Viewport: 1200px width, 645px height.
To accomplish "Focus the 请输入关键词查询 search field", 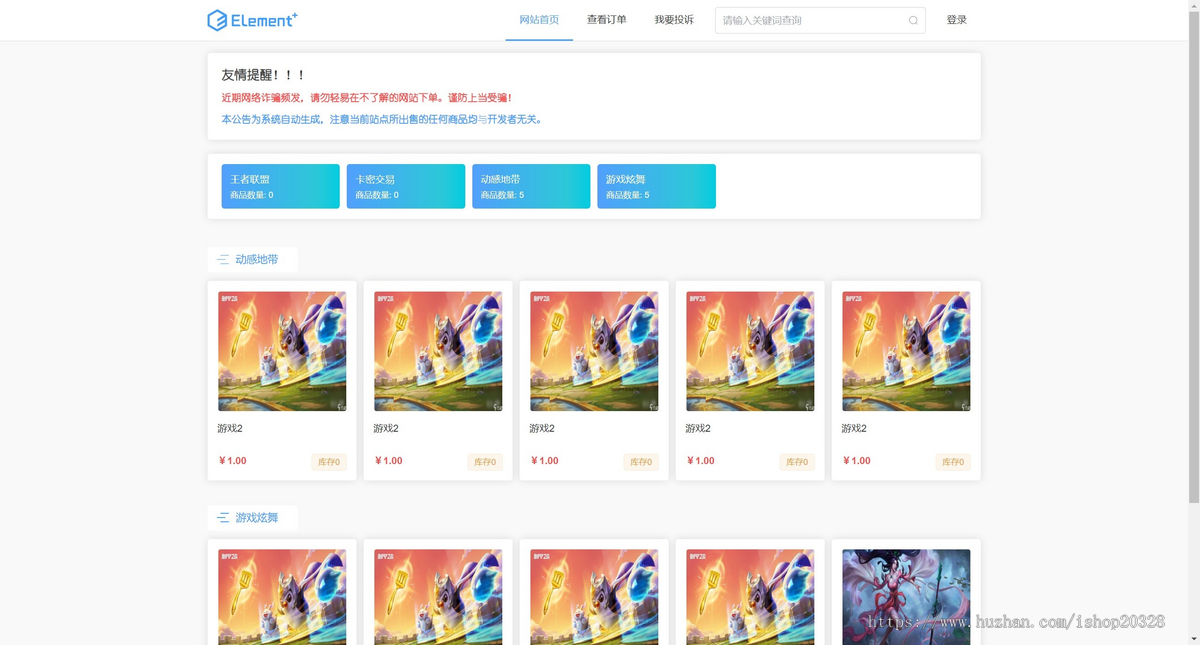I will coord(820,20).
